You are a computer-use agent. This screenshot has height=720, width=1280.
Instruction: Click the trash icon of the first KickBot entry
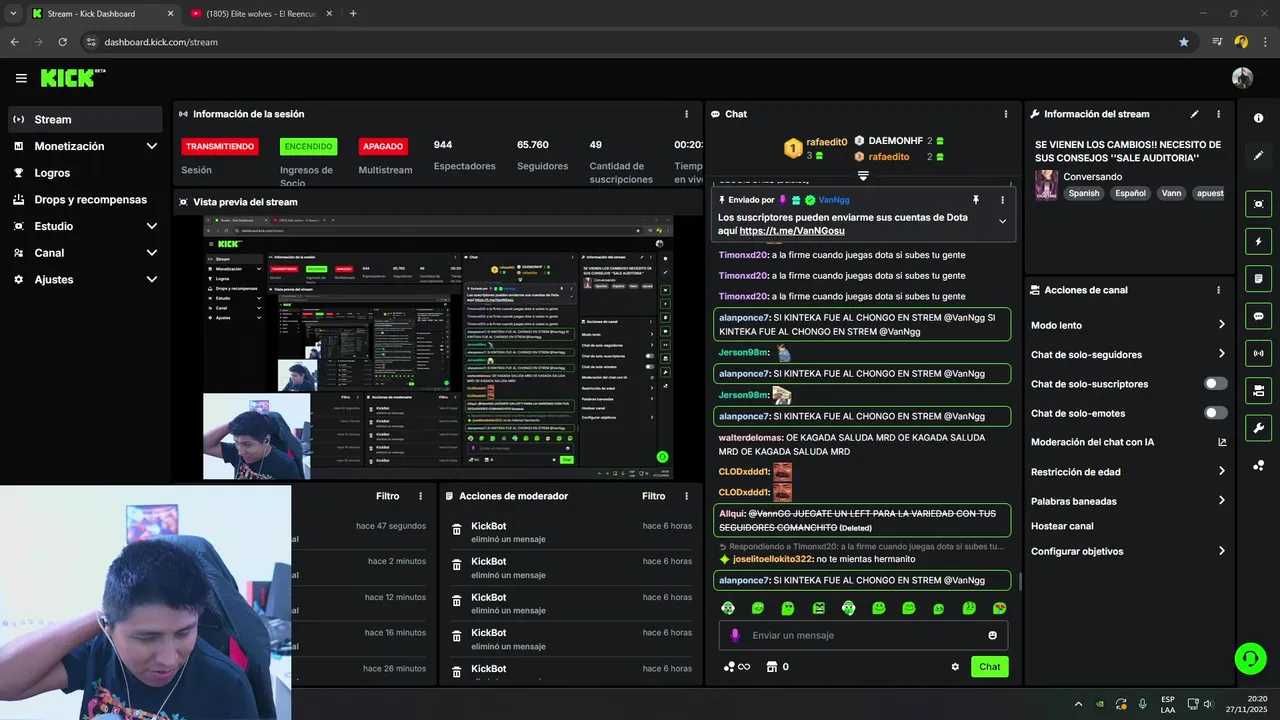click(457, 530)
